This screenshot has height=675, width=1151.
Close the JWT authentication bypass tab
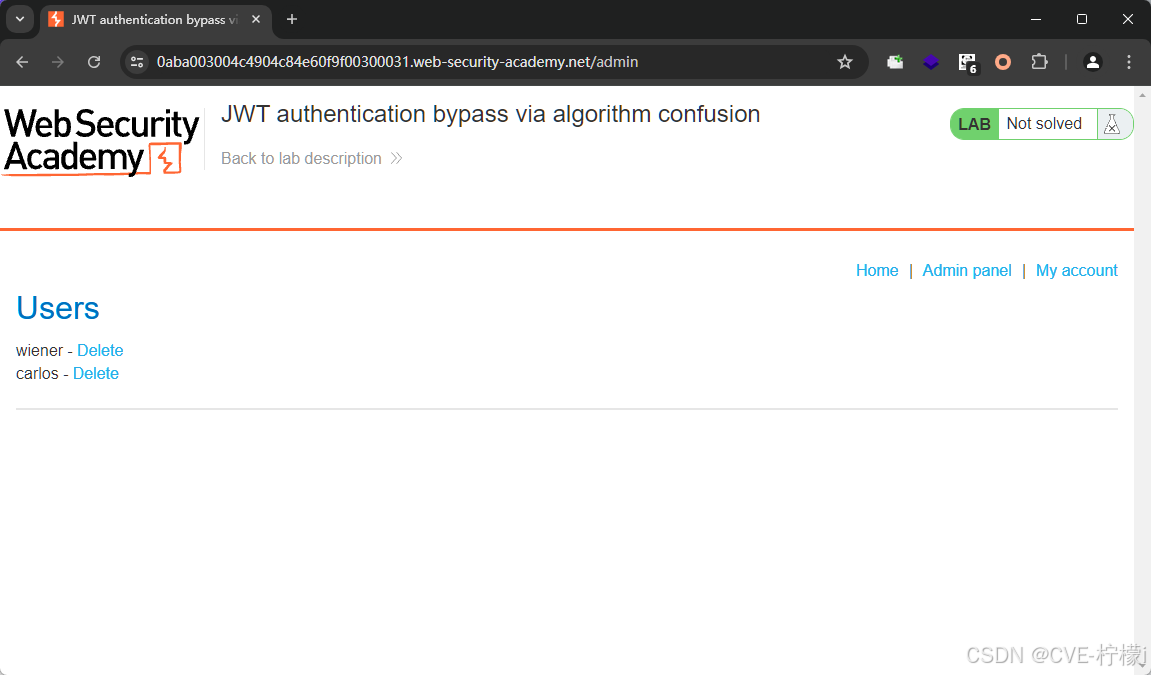(256, 20)
